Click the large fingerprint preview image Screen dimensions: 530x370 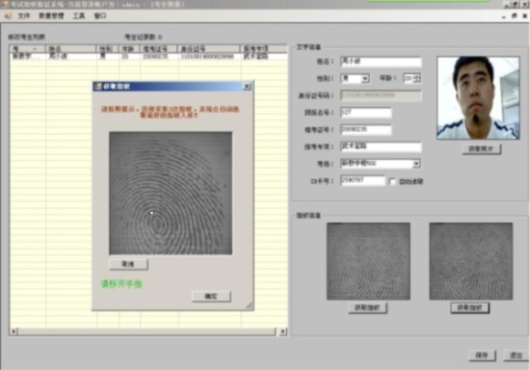(170, 193)
